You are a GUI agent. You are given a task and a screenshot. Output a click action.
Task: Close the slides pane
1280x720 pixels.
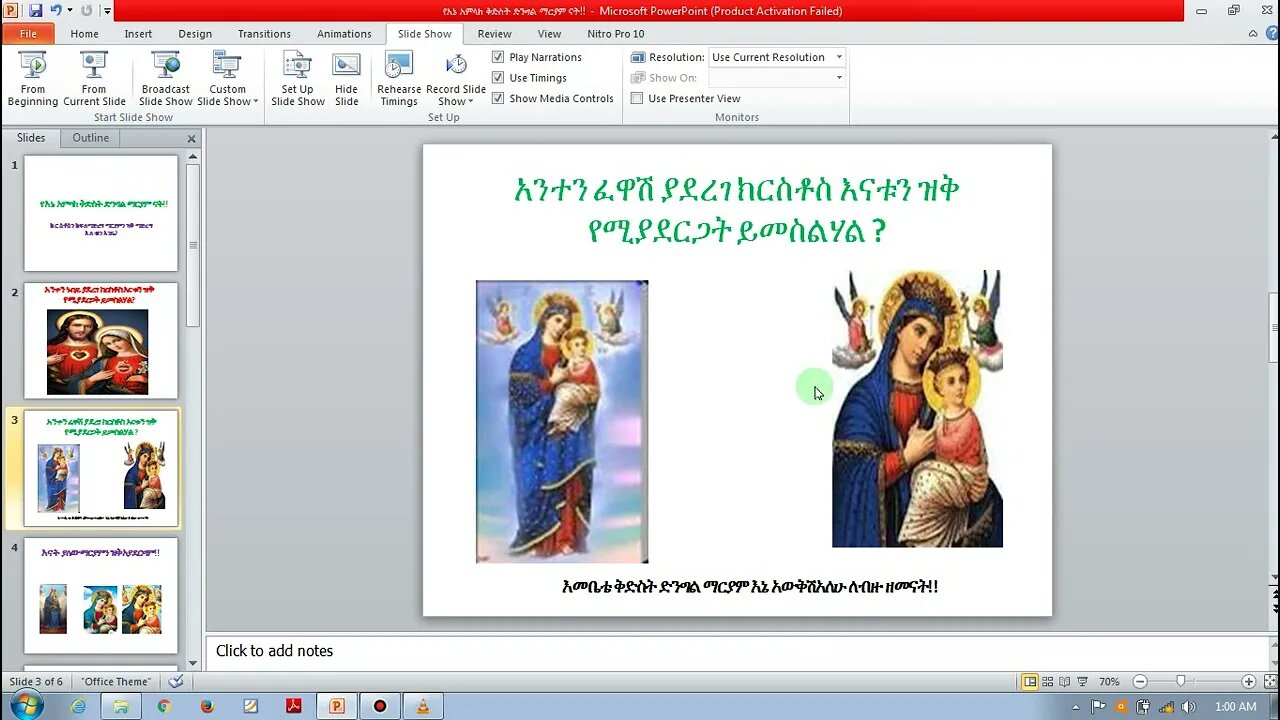(x=192, y=139)
